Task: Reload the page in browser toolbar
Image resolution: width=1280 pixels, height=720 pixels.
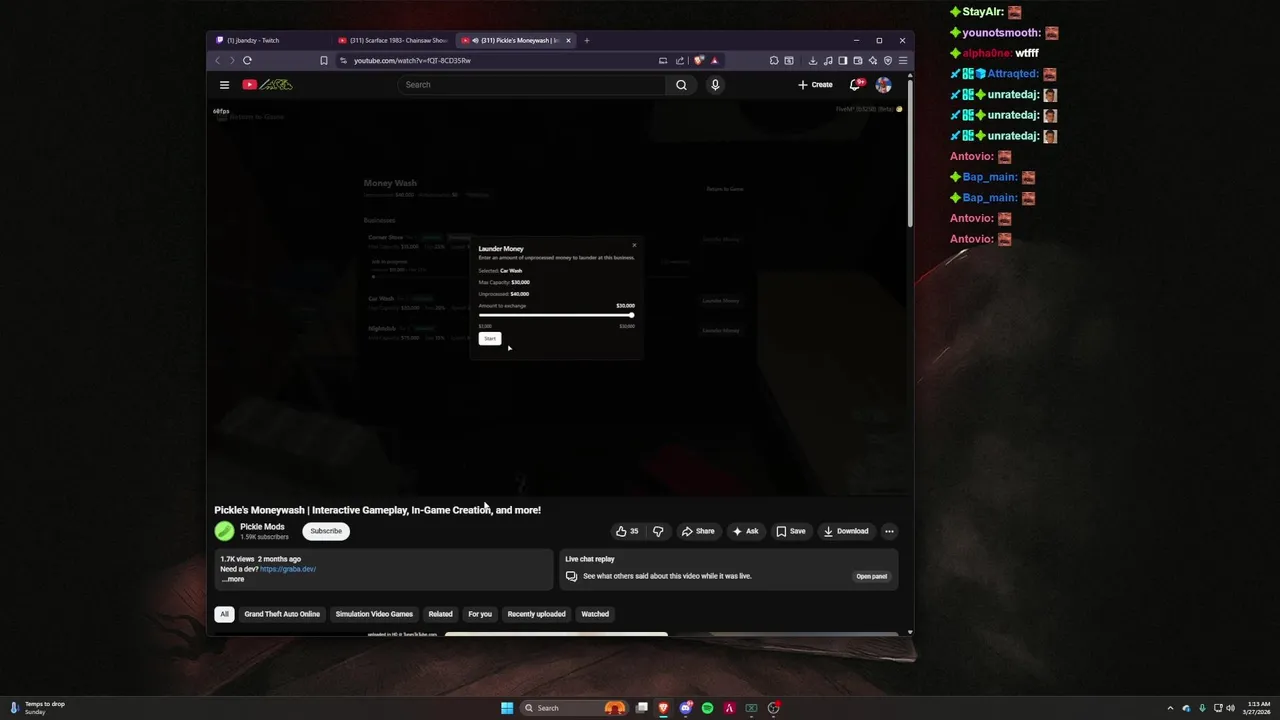Action: coord(247,60)
